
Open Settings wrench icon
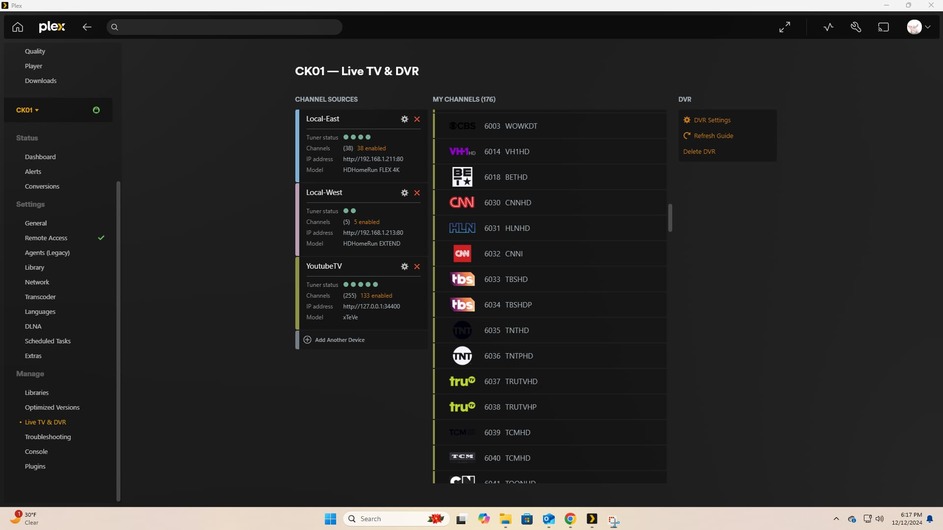click(856, 27)
